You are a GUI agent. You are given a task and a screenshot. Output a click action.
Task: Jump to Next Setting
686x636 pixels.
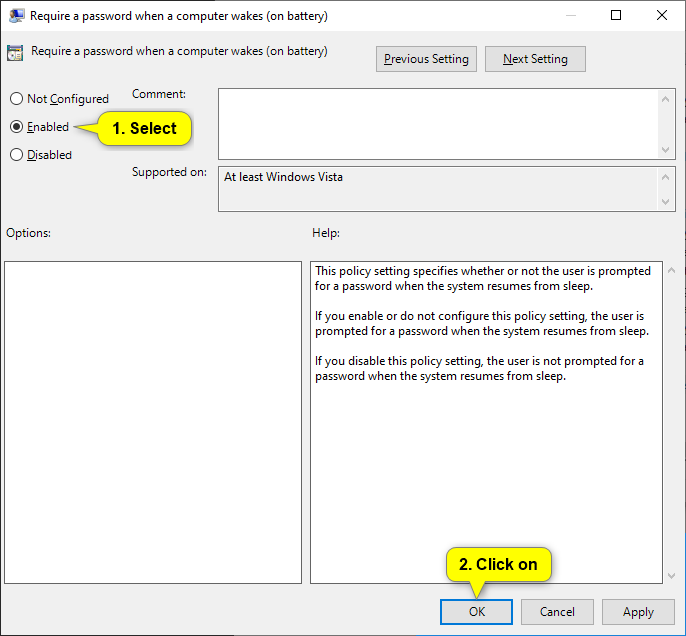pos(535,59)
